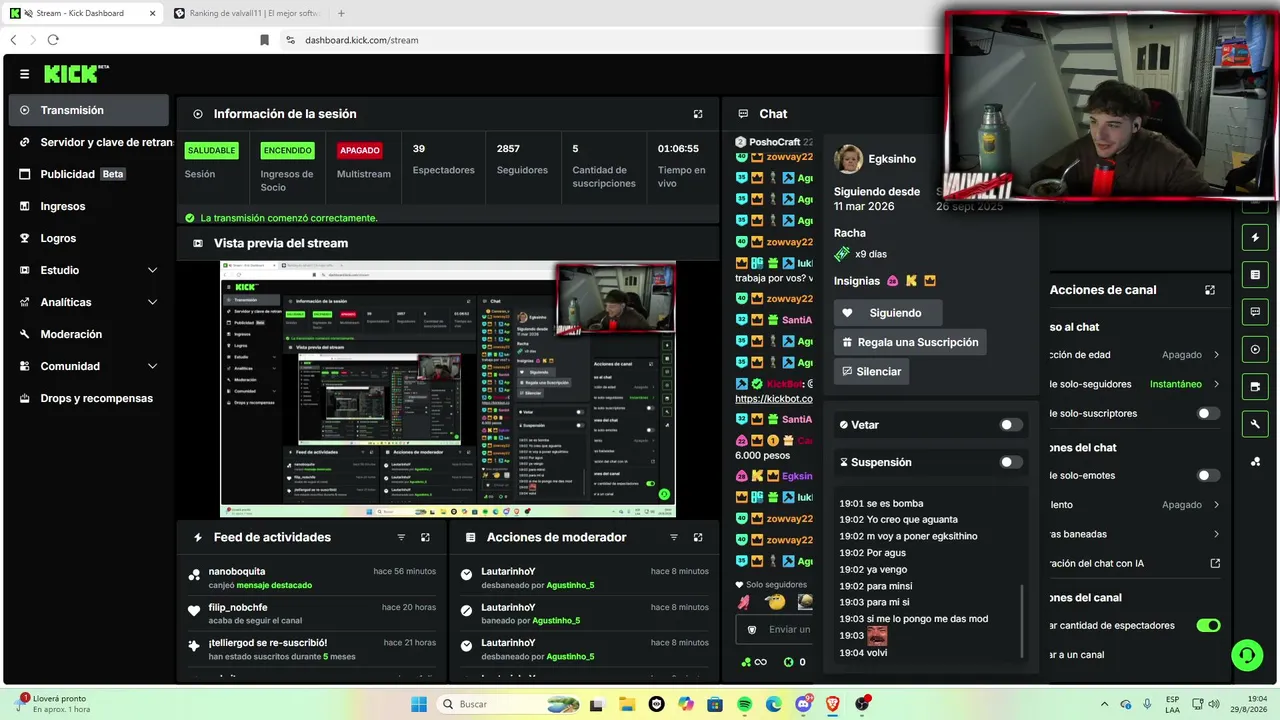Filter the Acciones de moderador list
This screenshot has width=1280, height=720.
pyautogui.click(x=674, y=537)
